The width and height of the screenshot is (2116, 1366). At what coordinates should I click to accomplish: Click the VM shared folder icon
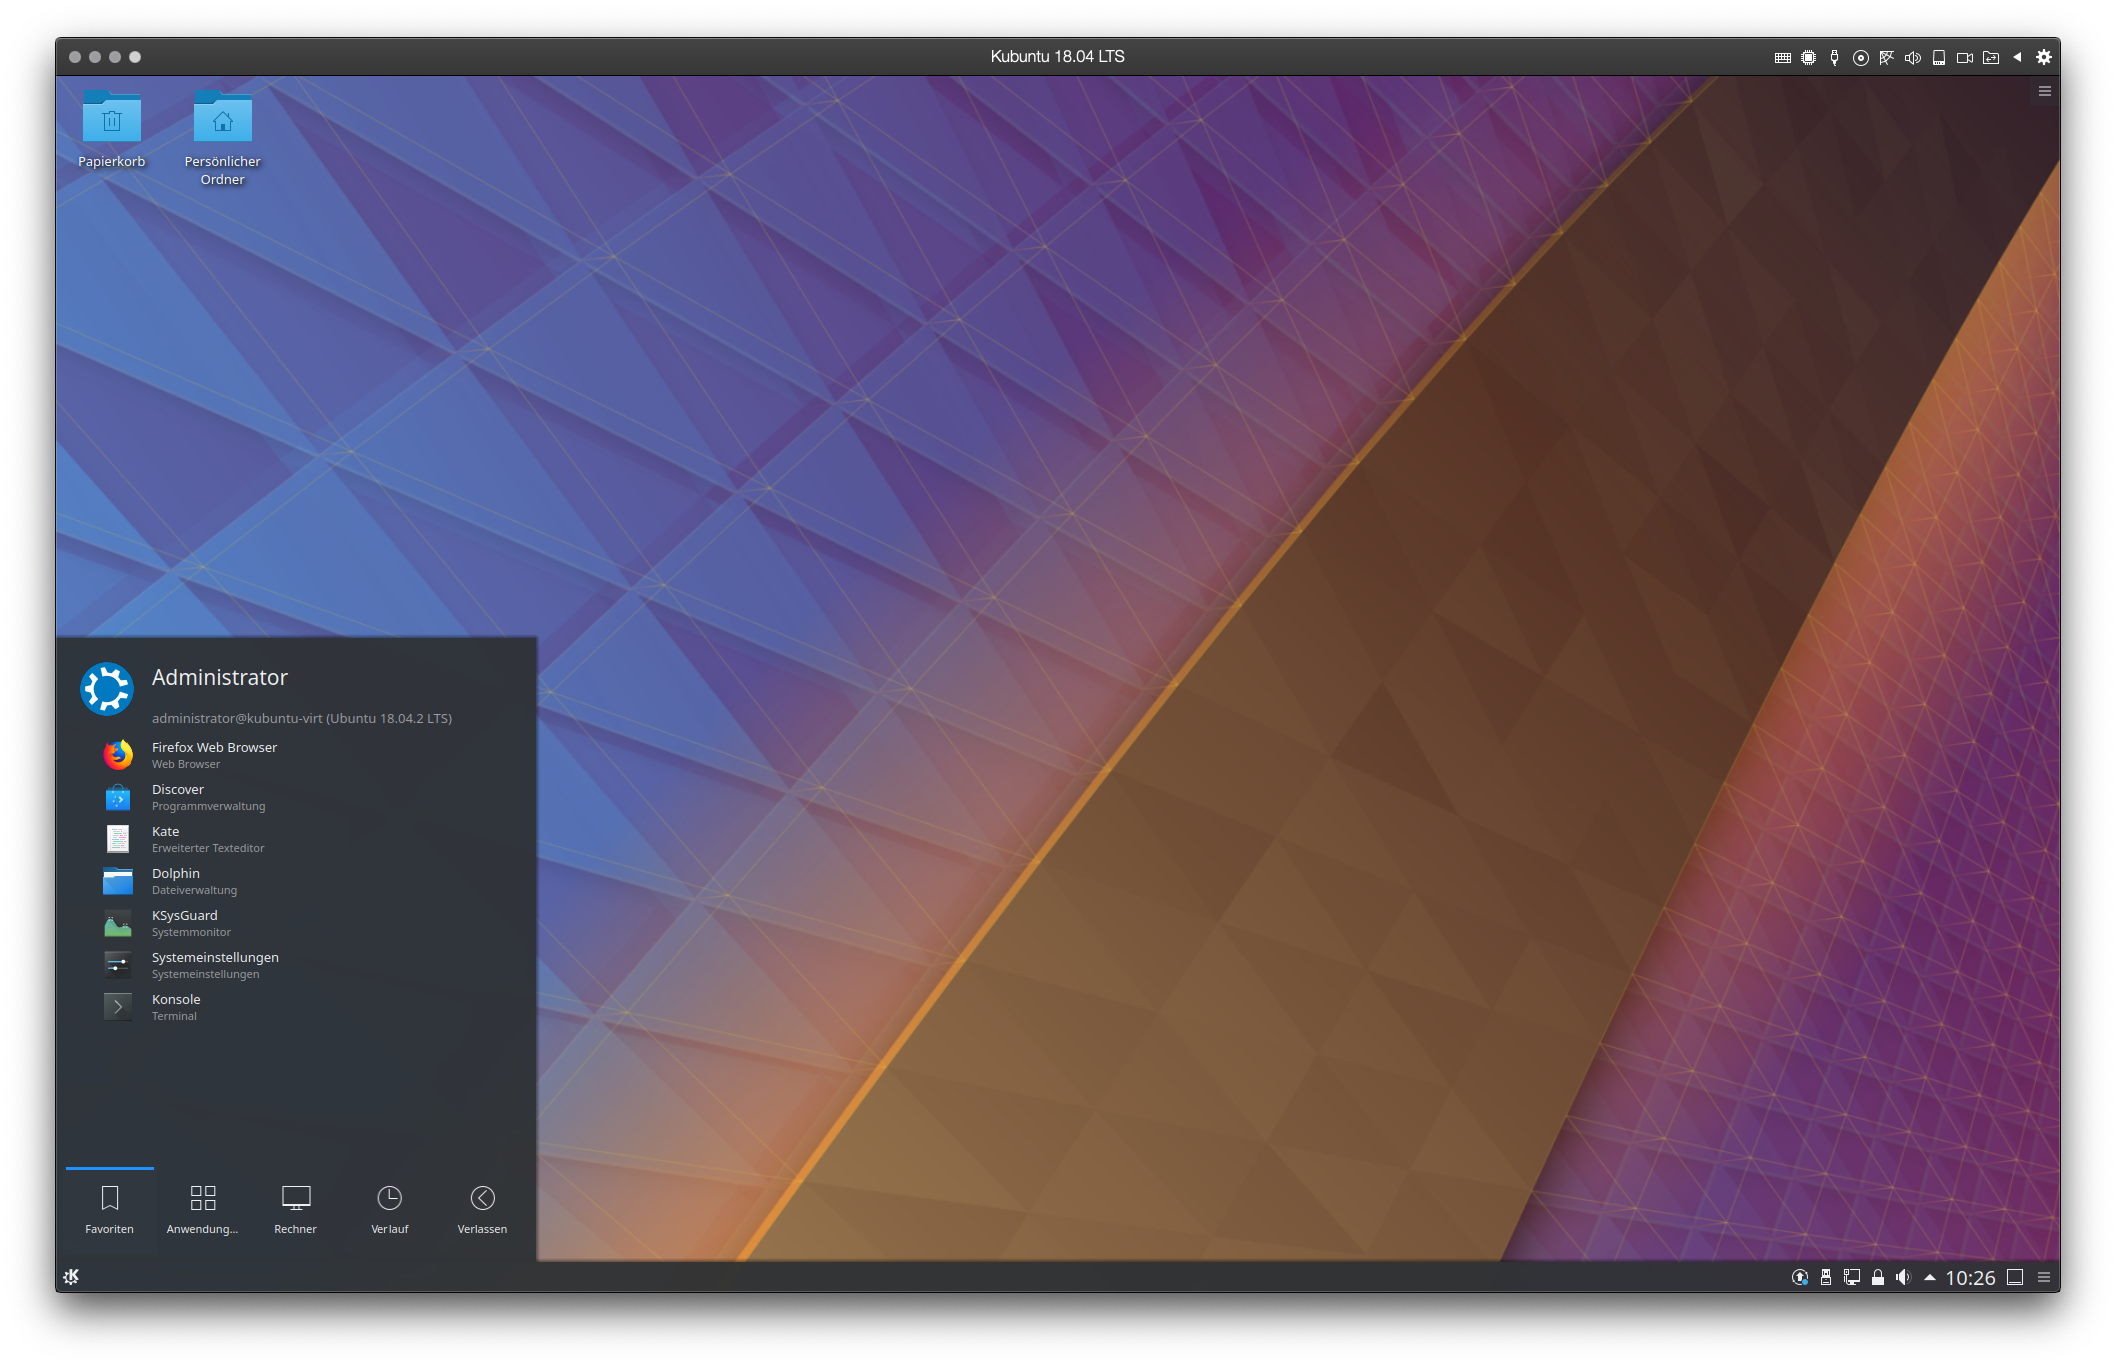tap(1991, 58)
